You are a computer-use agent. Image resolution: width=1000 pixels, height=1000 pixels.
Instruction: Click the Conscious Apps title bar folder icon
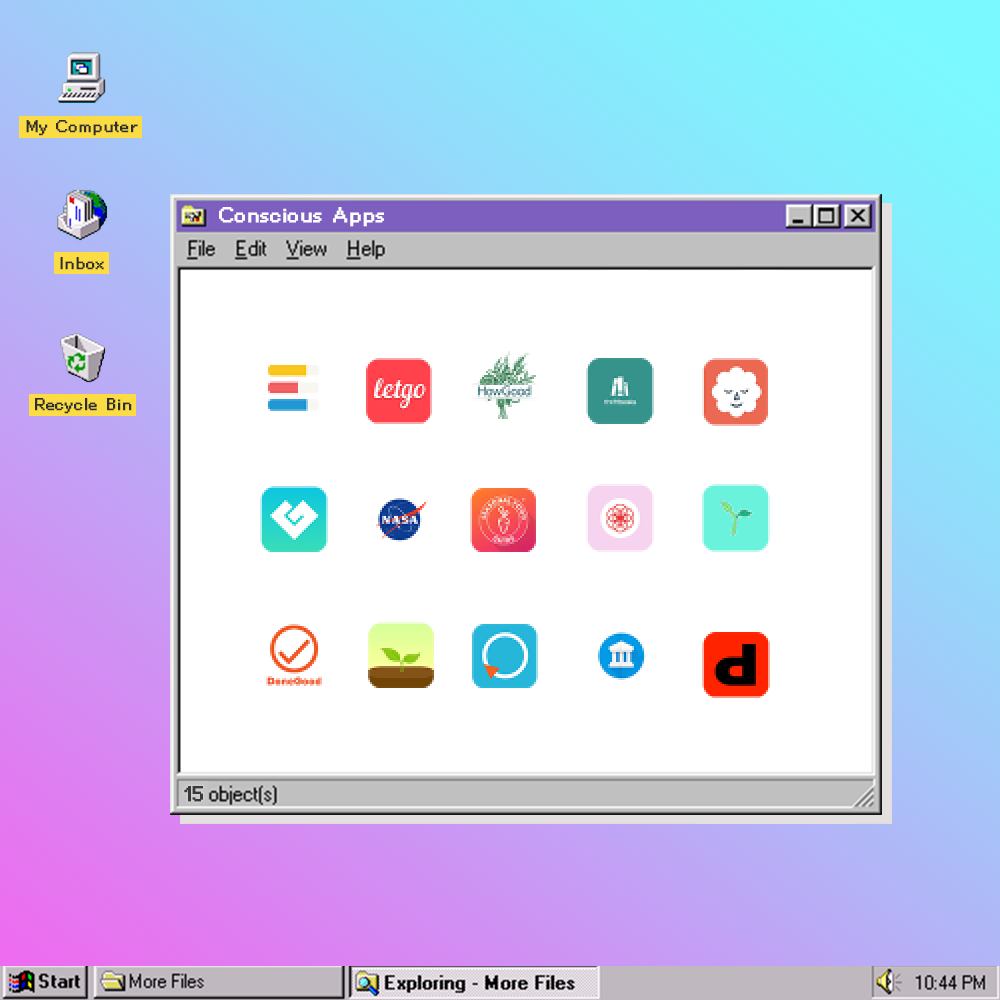tap(193, 216)
